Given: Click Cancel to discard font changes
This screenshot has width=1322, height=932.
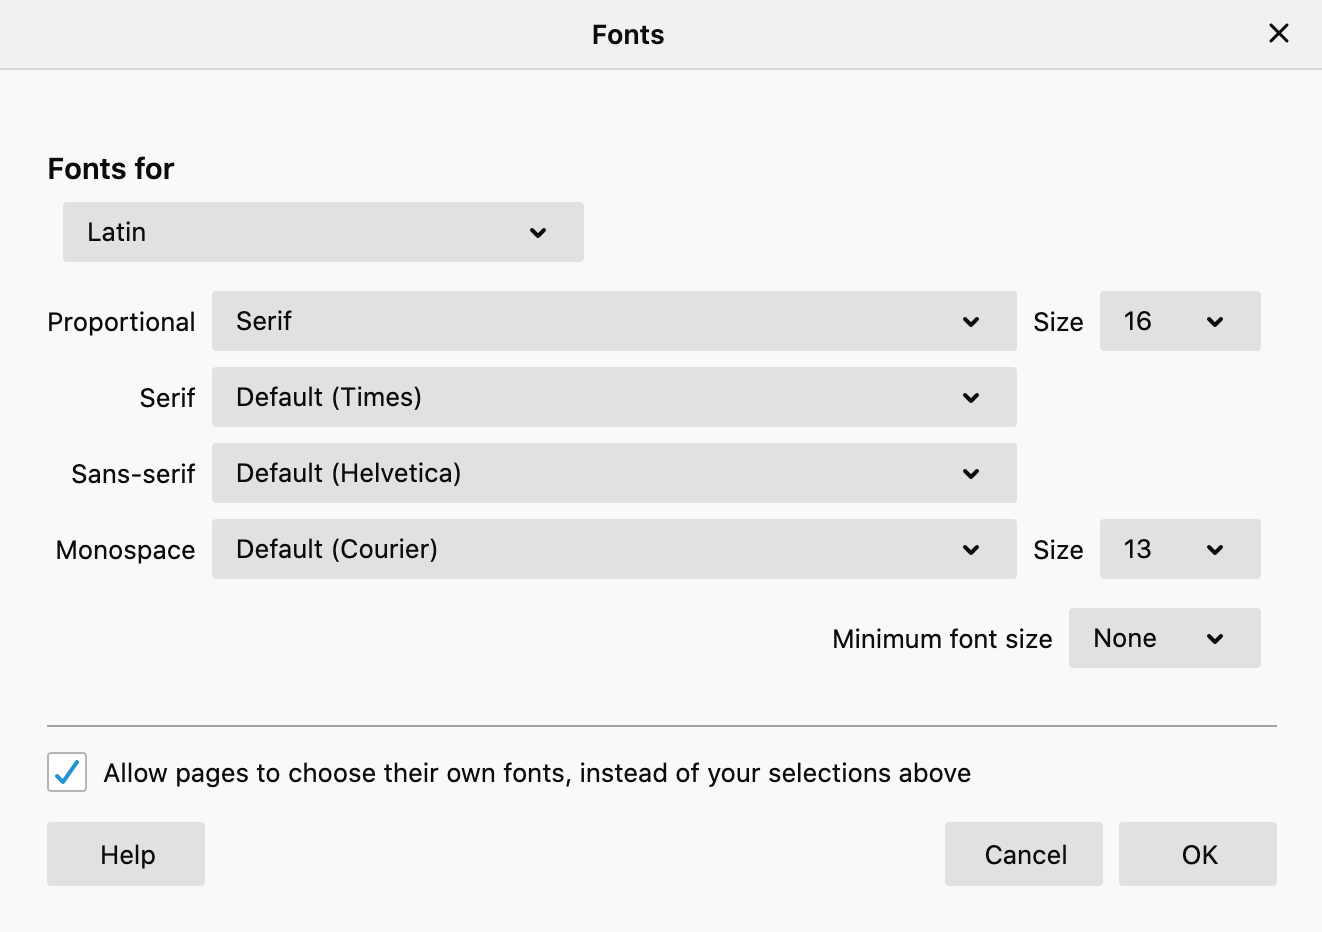Looking at the screenshot, I should tap(1024, 855).
